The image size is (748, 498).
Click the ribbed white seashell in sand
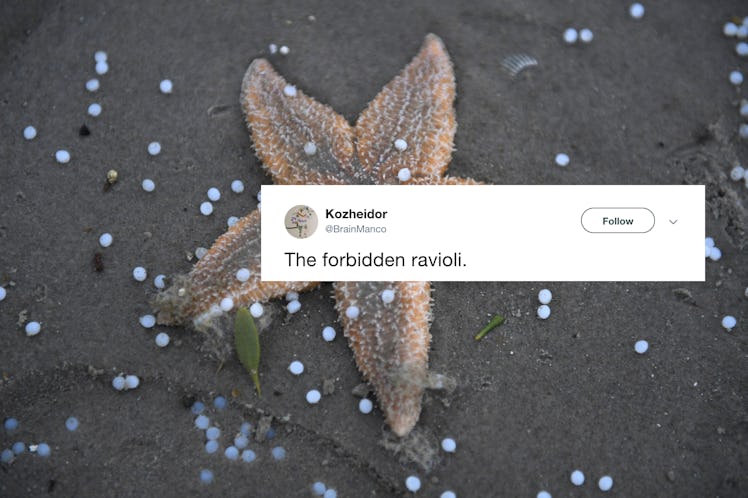[519, 64]
